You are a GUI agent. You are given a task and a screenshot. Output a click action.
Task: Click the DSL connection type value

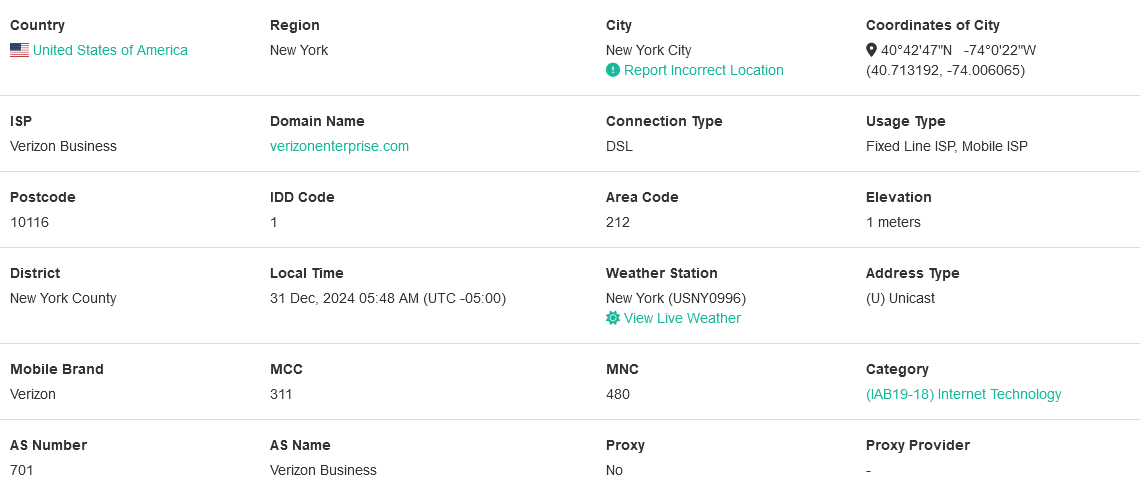click(x=619, y=146)
